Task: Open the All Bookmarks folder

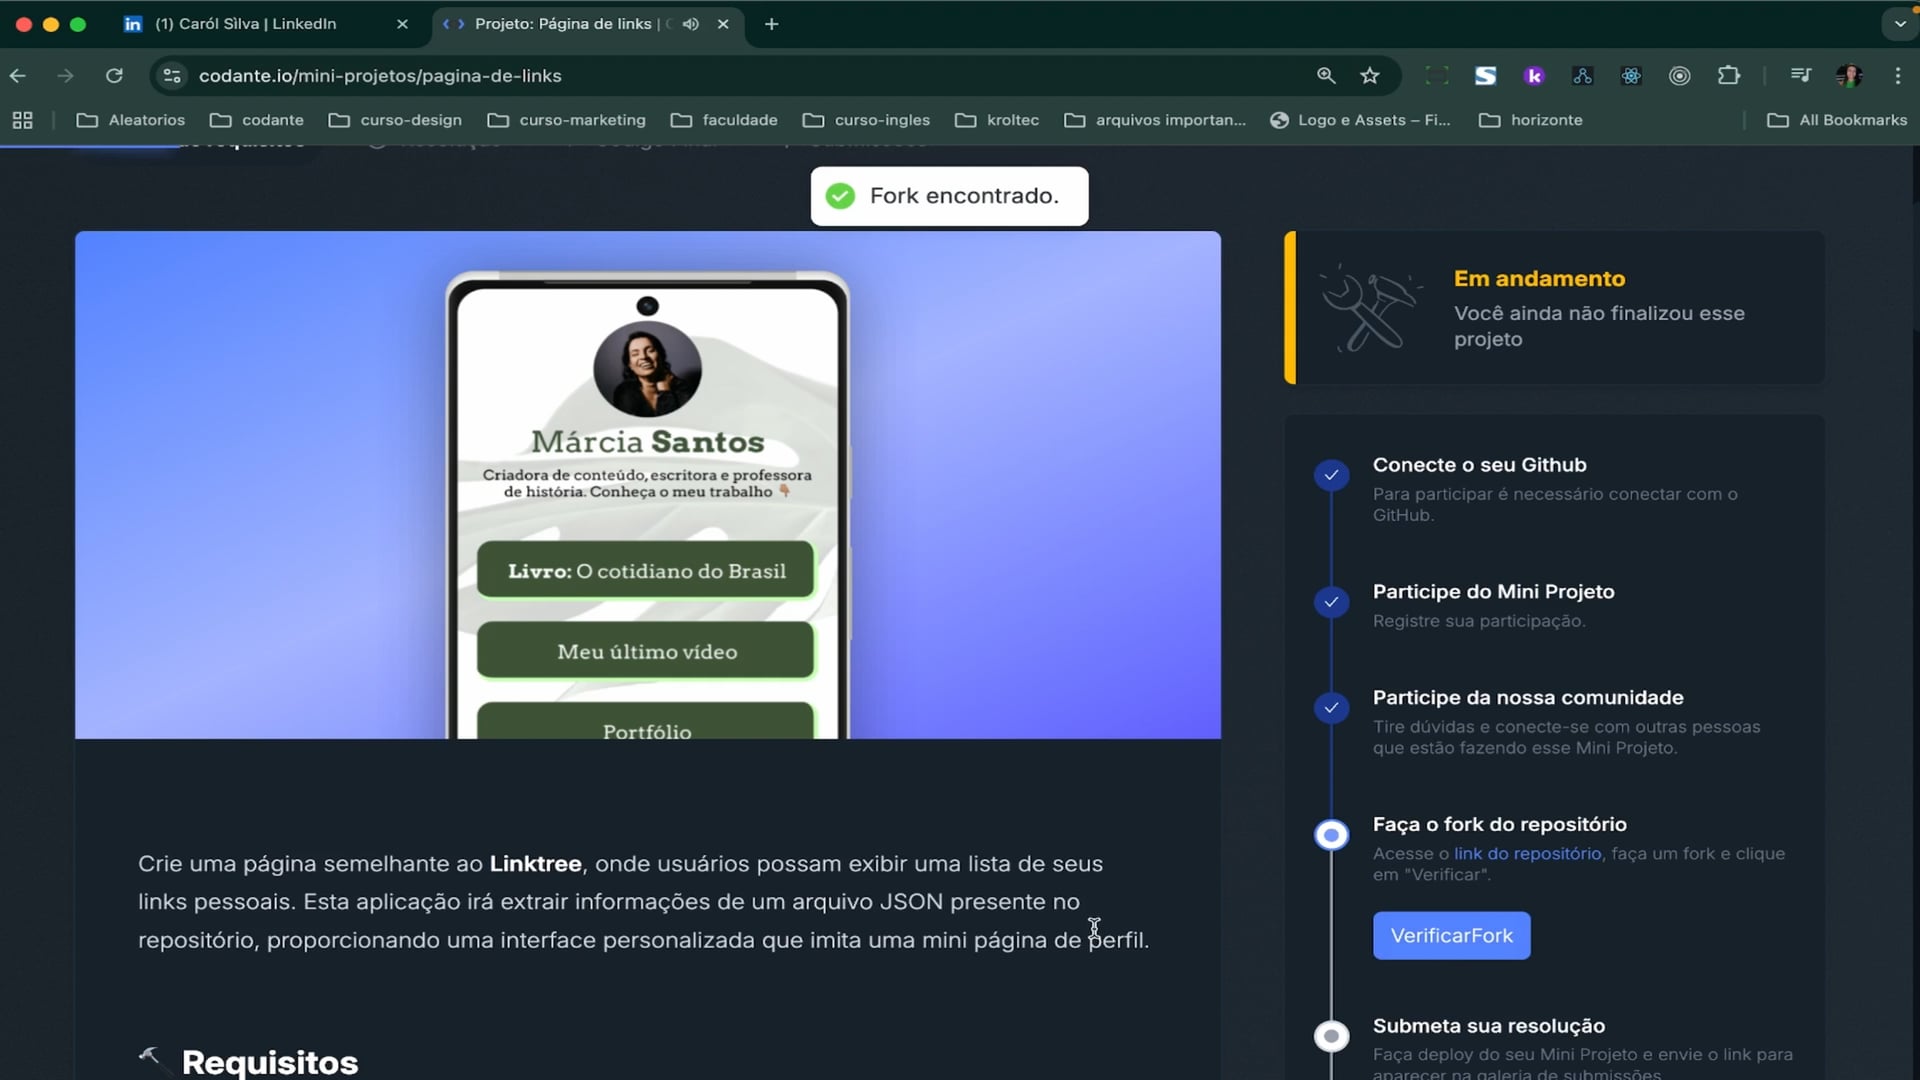Action: point(1837,120)
